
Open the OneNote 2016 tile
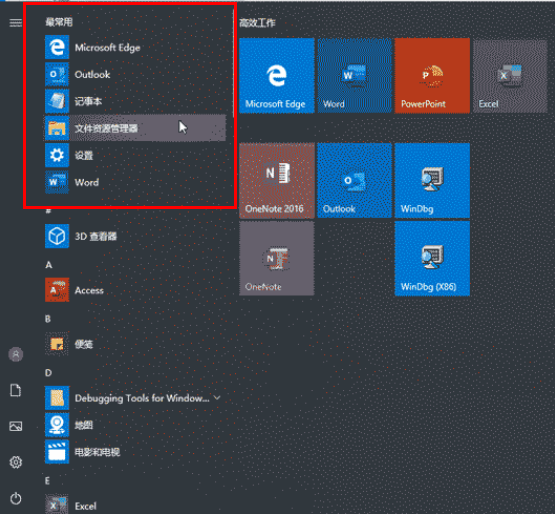click(x=277, y=181)
